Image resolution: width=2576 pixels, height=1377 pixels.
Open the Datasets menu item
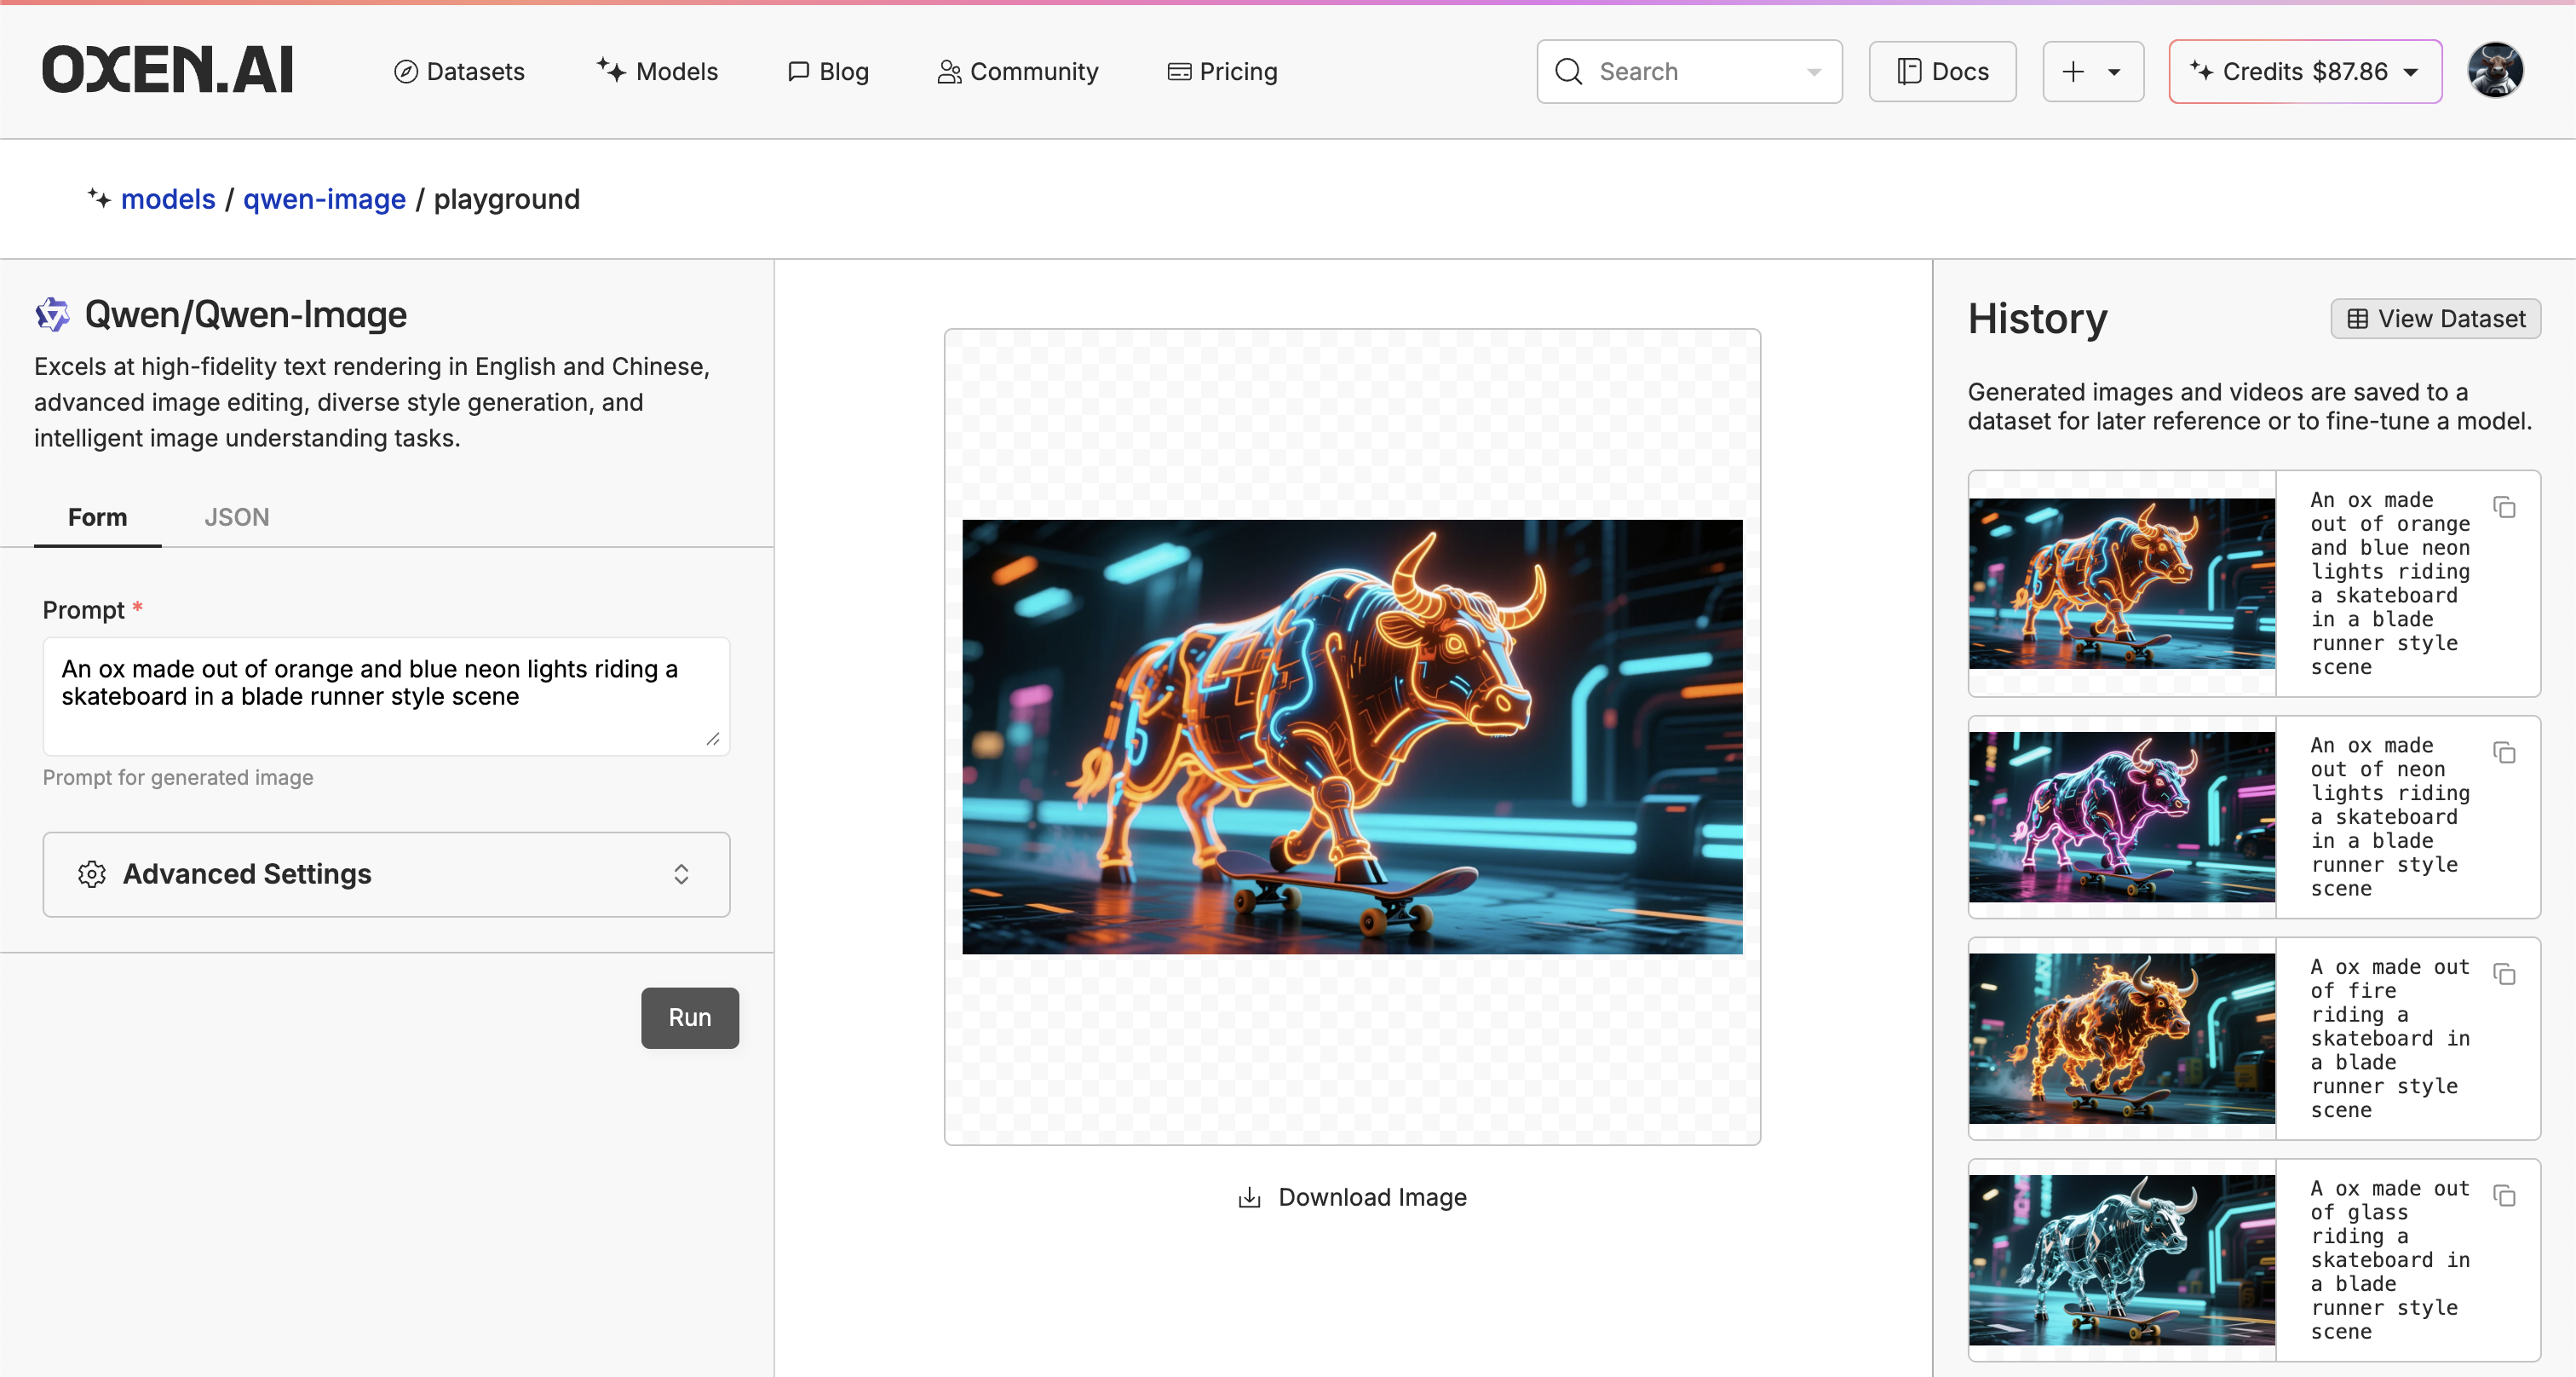pyautogui.click(x=459, y=71)
